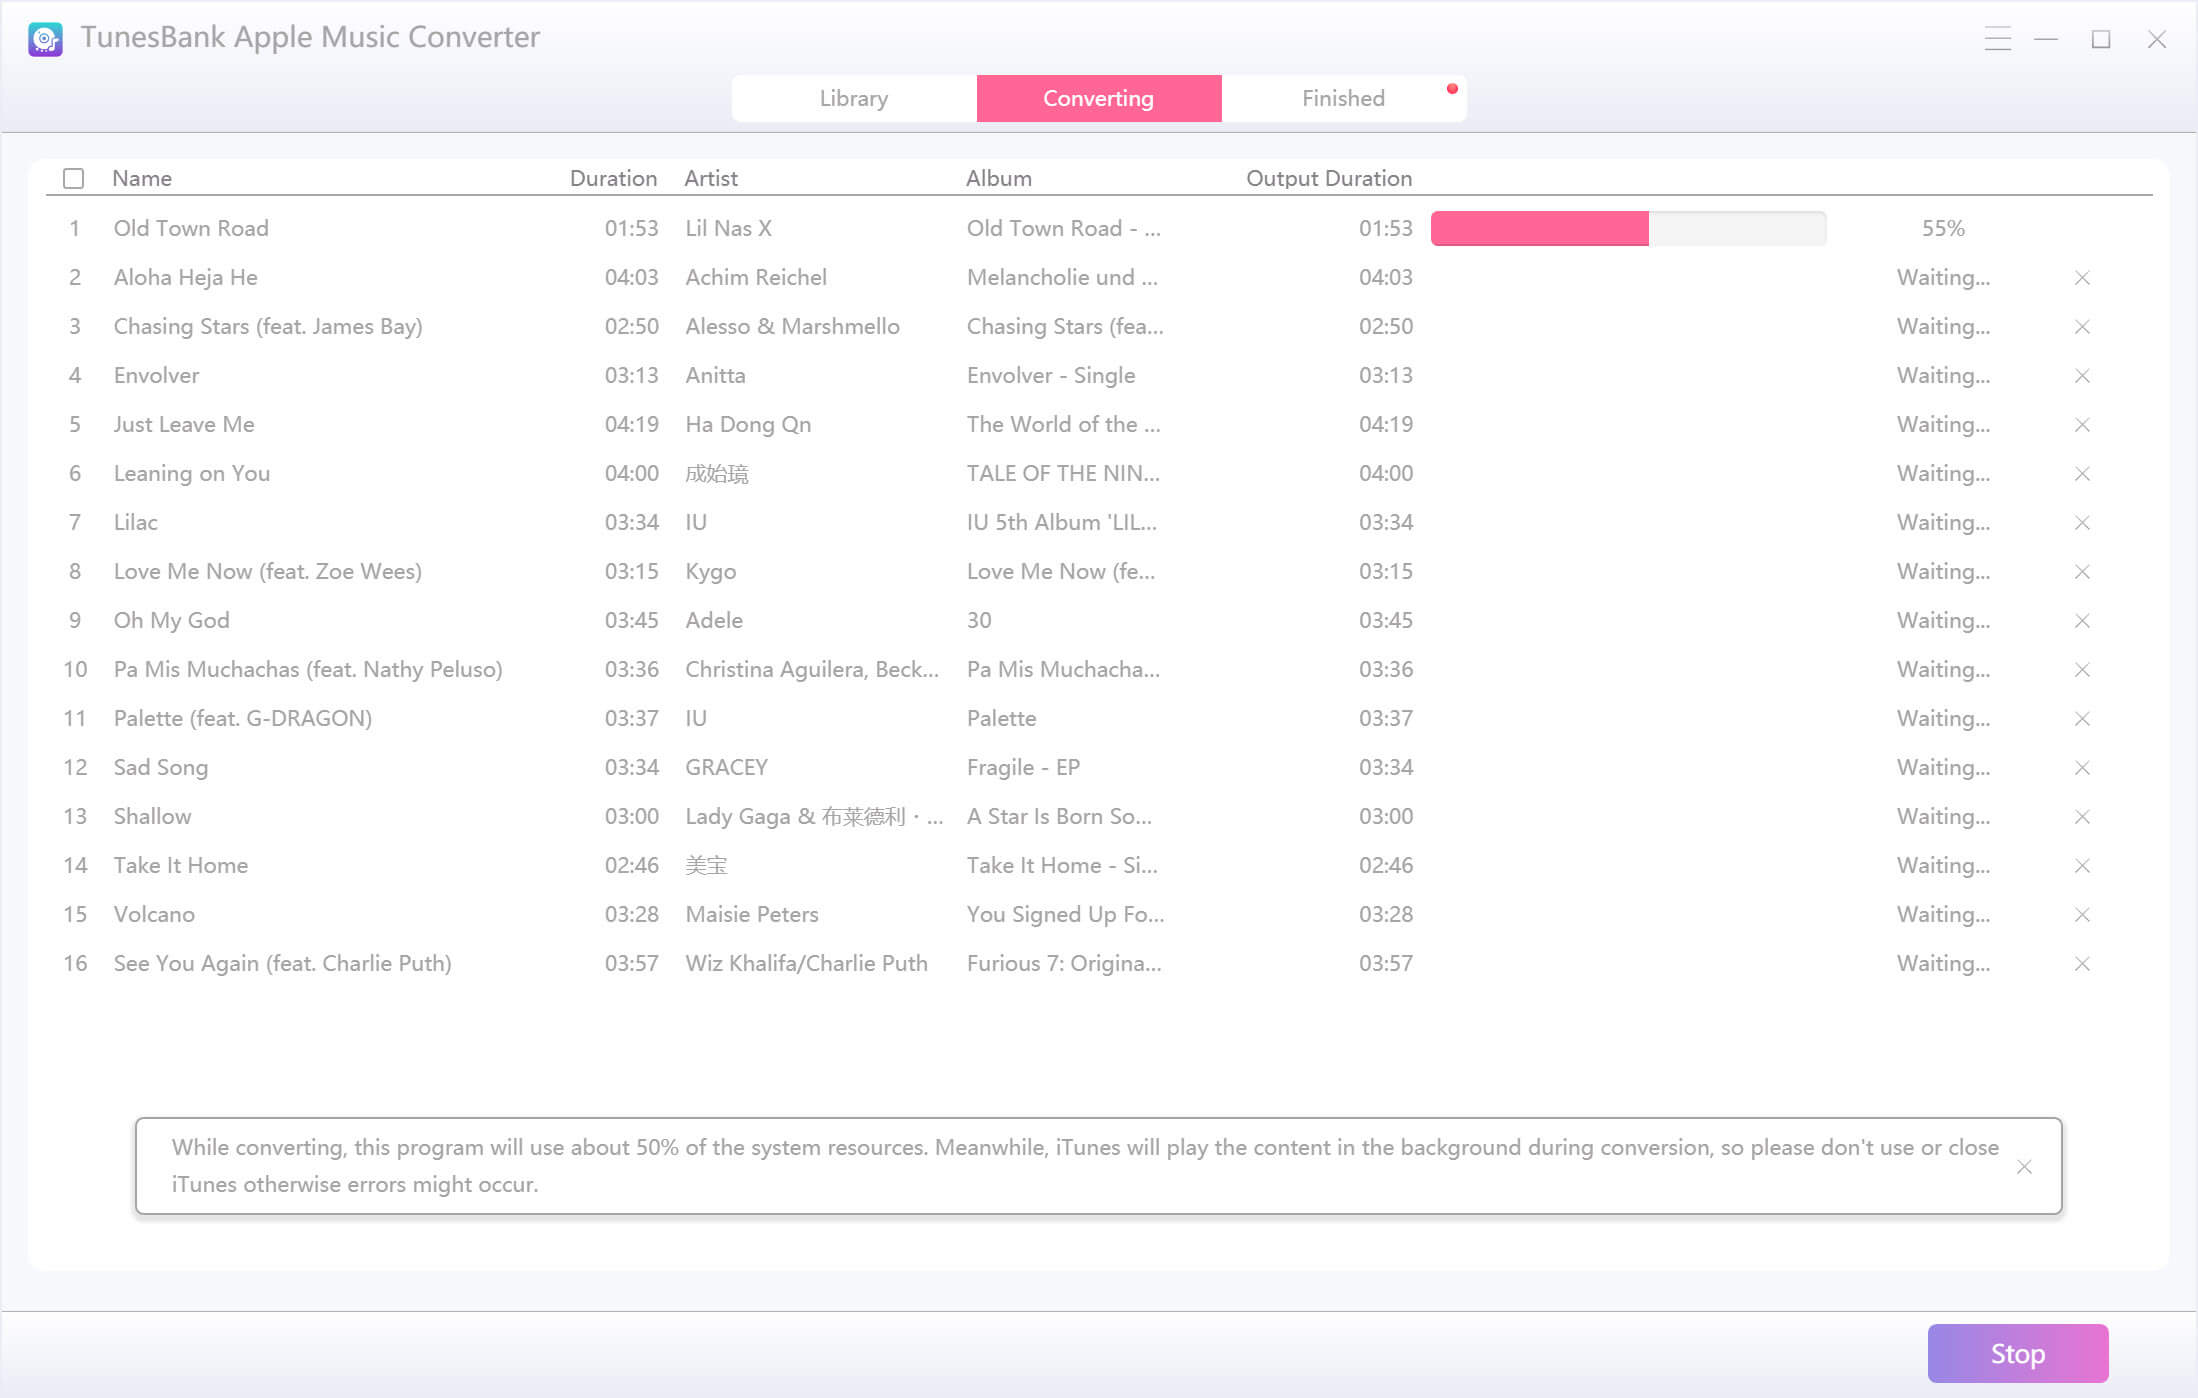Select the Aloha Heja He track name

(186, 277)
